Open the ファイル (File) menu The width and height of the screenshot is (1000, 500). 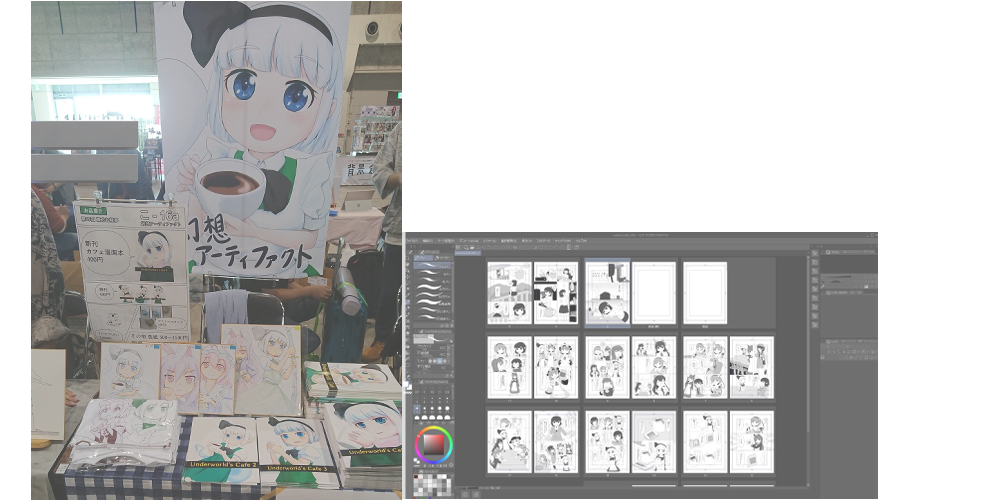412,241
